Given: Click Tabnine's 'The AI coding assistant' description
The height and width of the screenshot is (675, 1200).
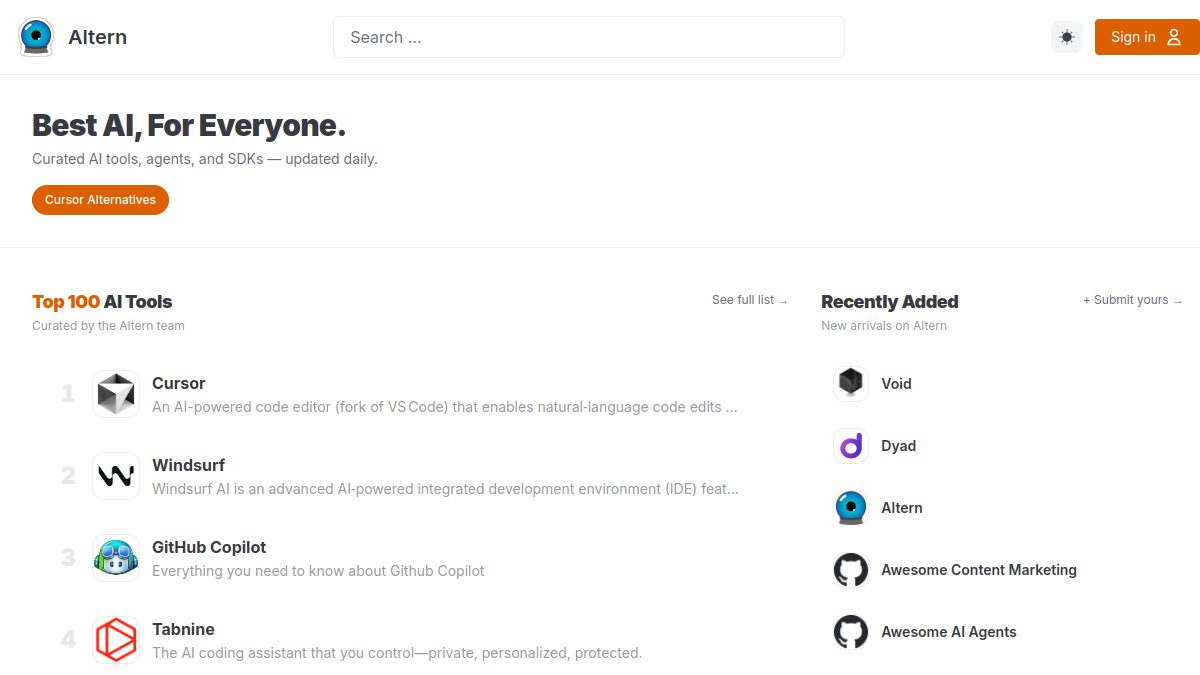Looking at the screenshot, I should [397, 653].
